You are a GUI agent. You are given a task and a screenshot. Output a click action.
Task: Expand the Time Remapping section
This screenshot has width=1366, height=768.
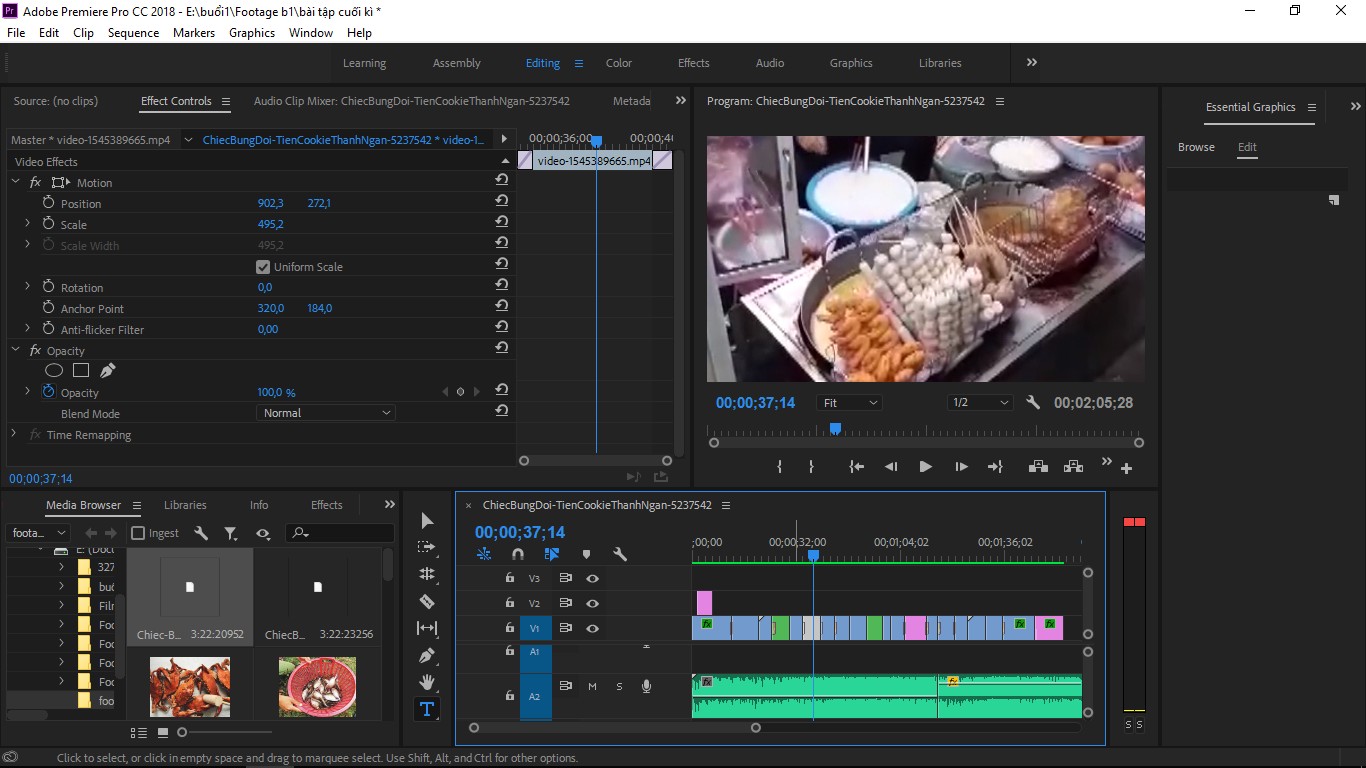[14, 434]
